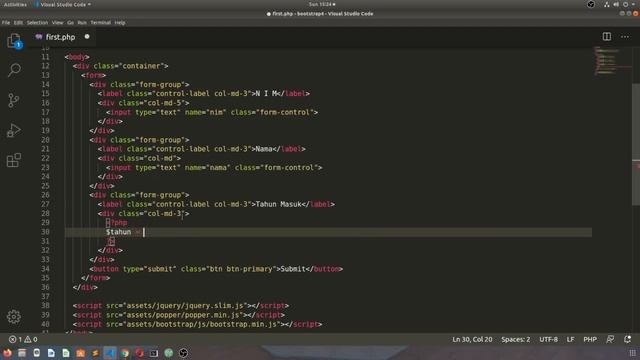The image size is (640, 360).
Task: Open the Manage gear menu
Action: 14,316
